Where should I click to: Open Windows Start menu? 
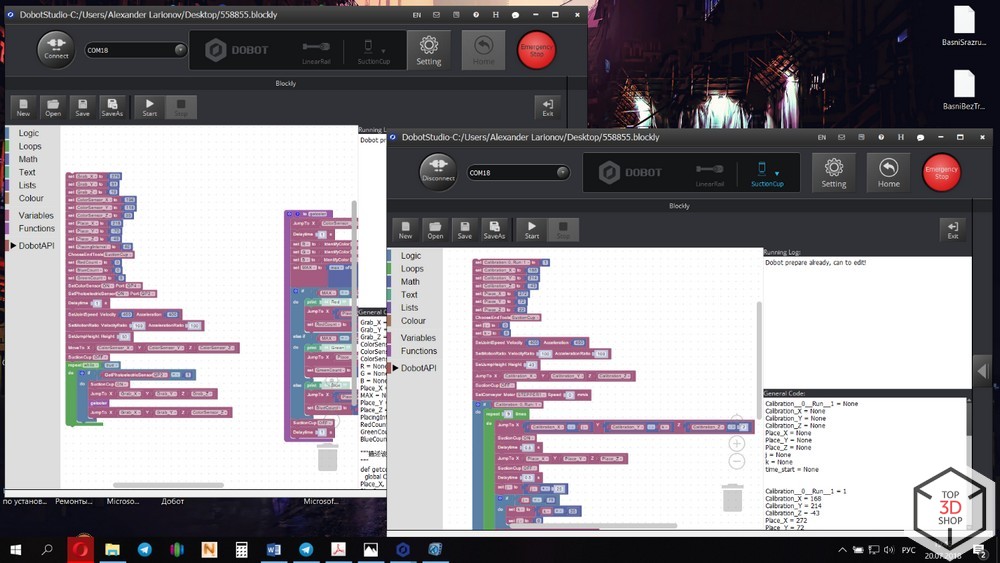(15, 550)
